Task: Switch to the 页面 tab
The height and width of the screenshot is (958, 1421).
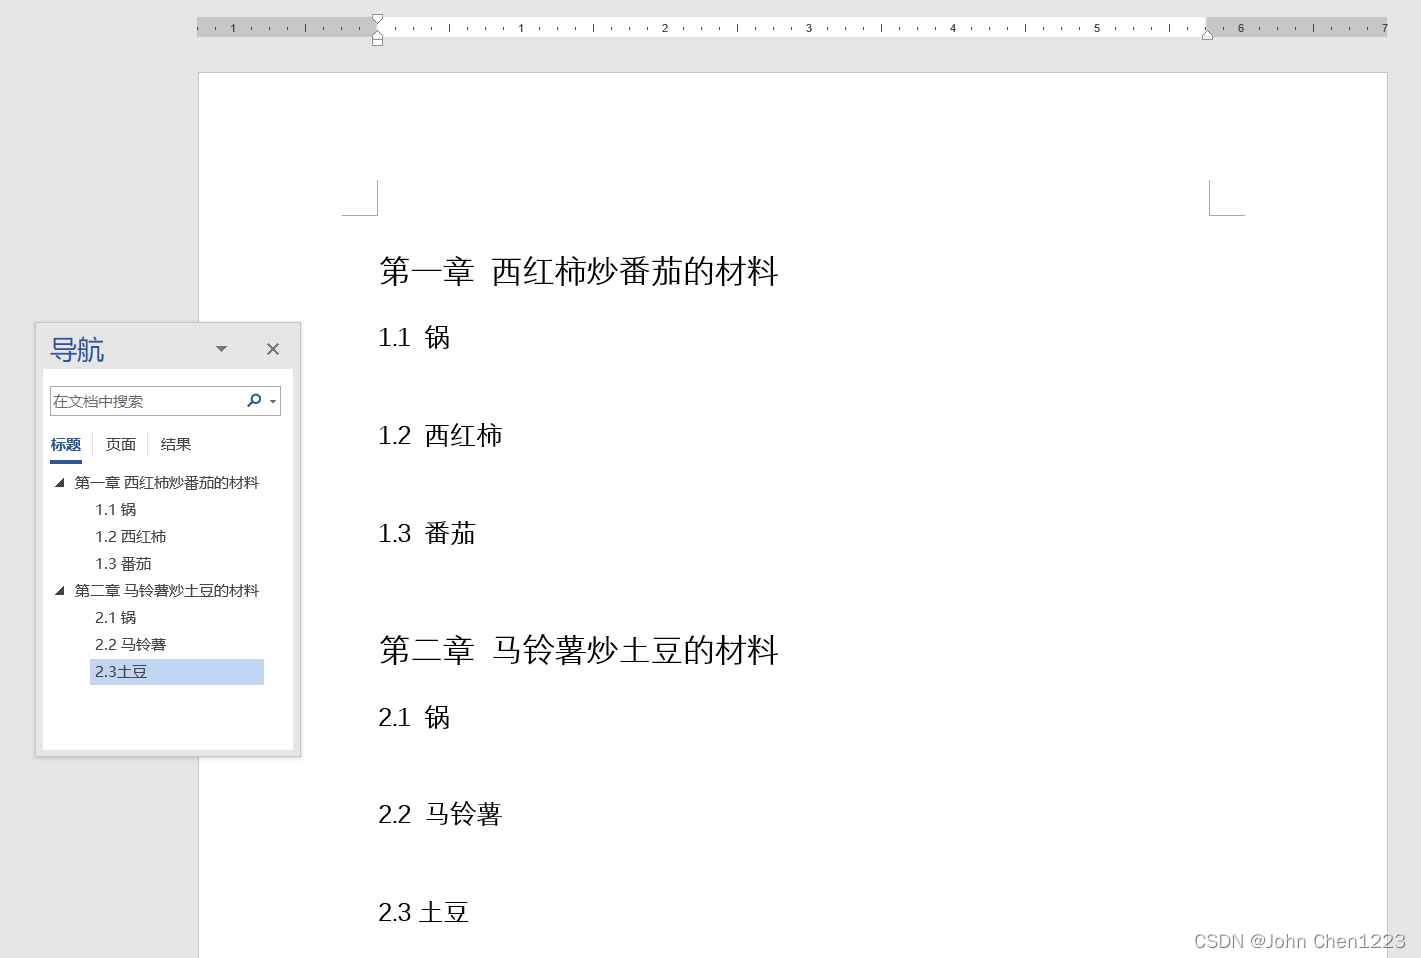Action: [x=121, y=445]
